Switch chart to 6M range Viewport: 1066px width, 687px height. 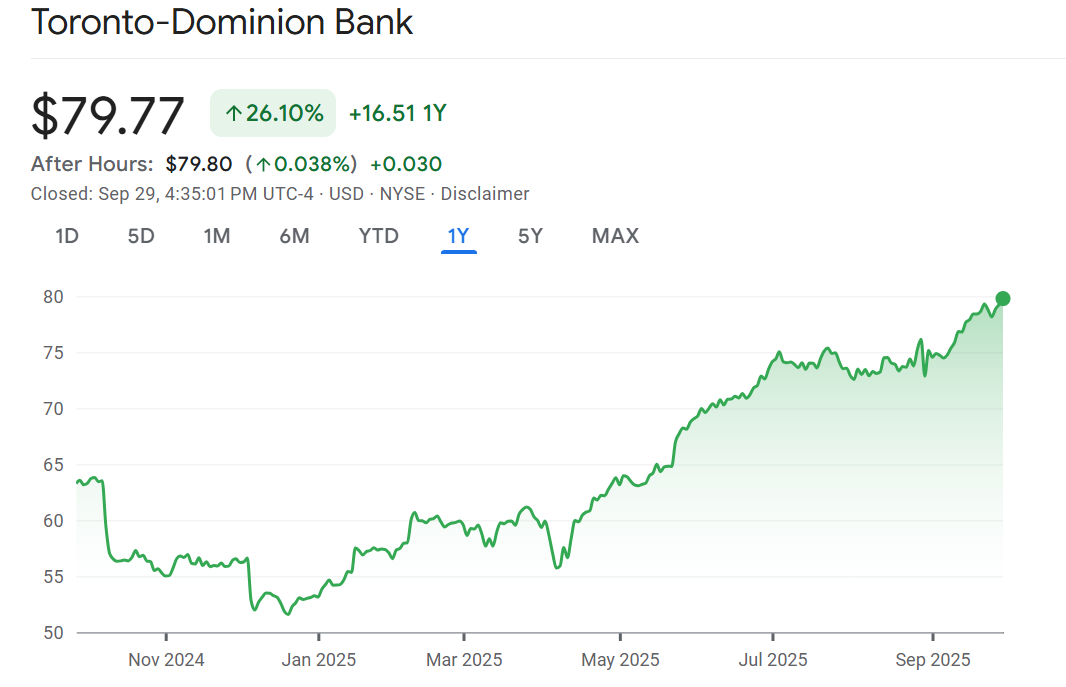pyautogui.click(x=294, y=236)
